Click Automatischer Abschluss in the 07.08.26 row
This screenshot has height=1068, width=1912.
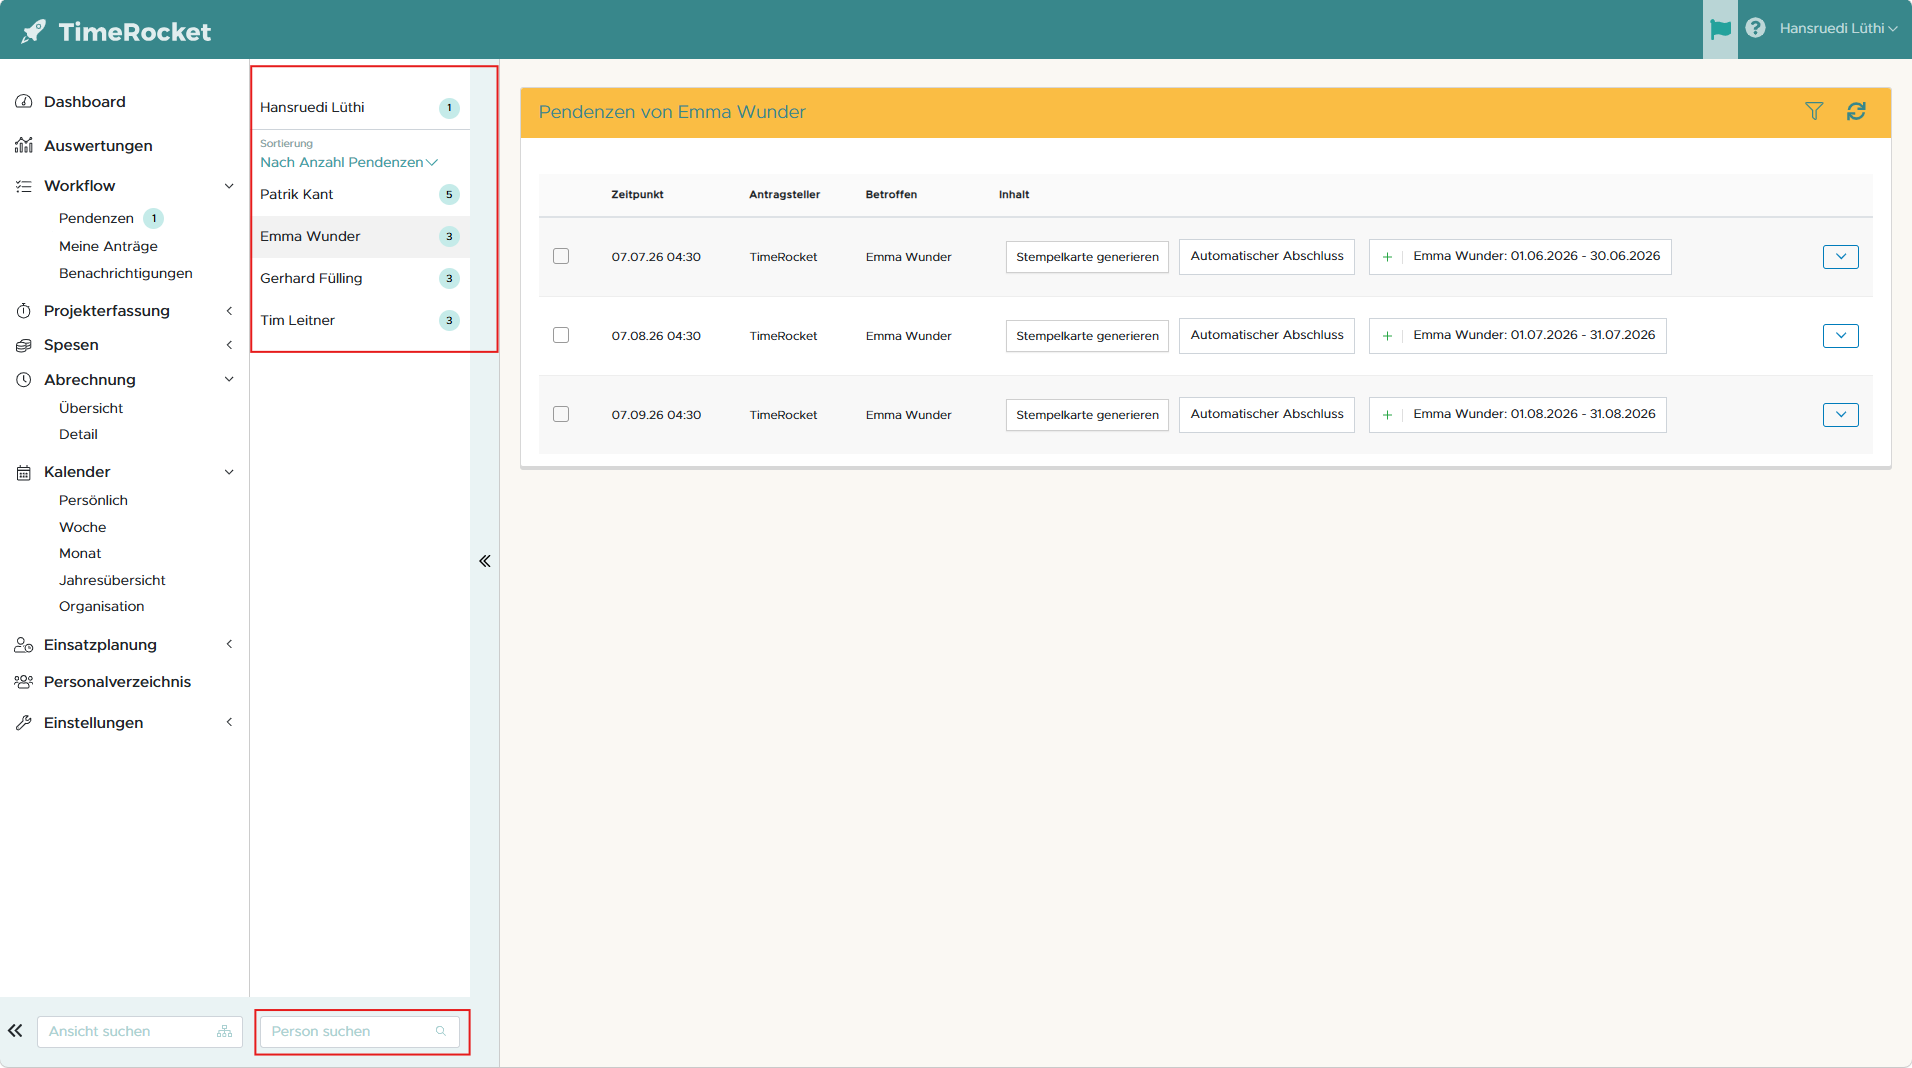[1267, 335]
